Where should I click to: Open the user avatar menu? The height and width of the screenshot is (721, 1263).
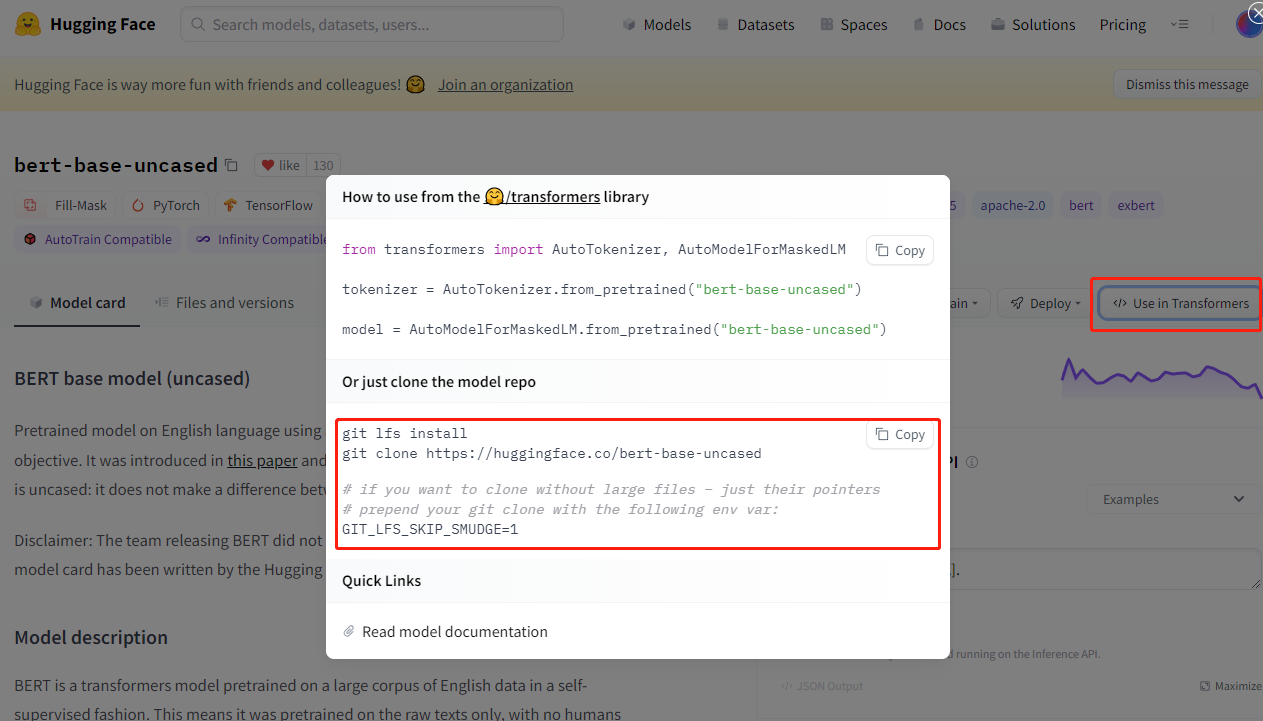[x=1248, y=24]
